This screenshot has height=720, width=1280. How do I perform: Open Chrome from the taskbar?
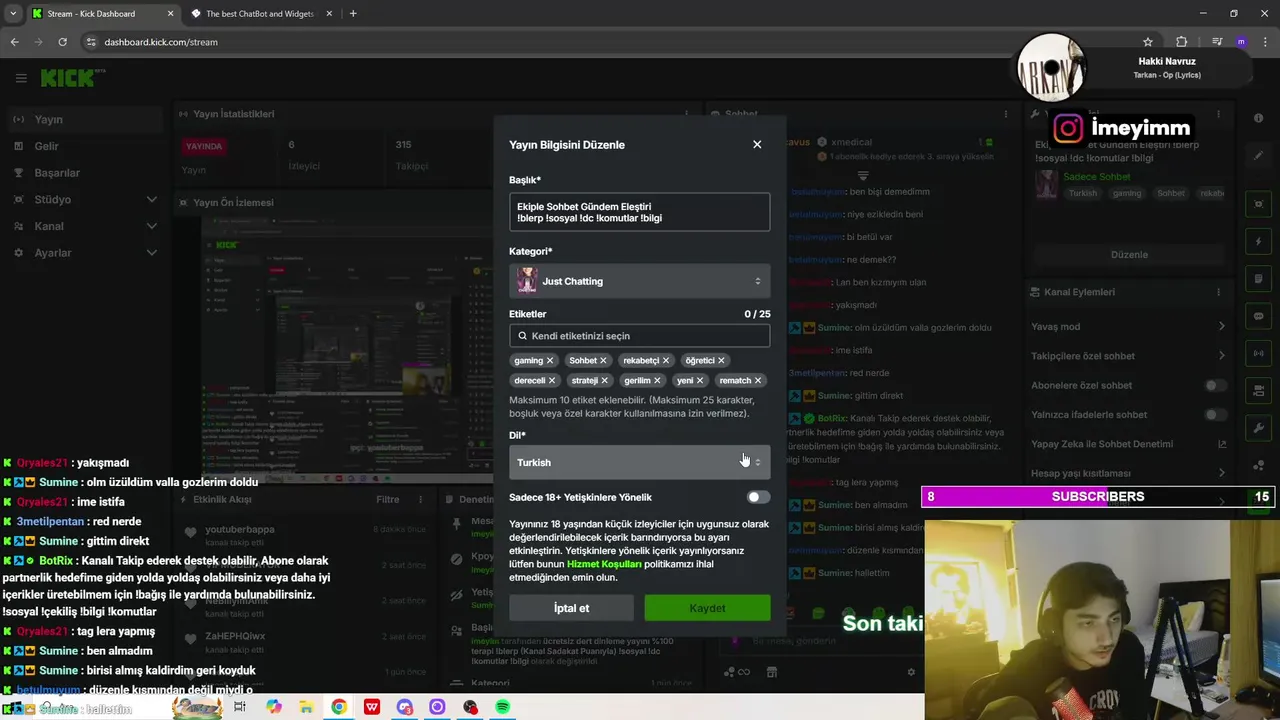coord(339,707)
